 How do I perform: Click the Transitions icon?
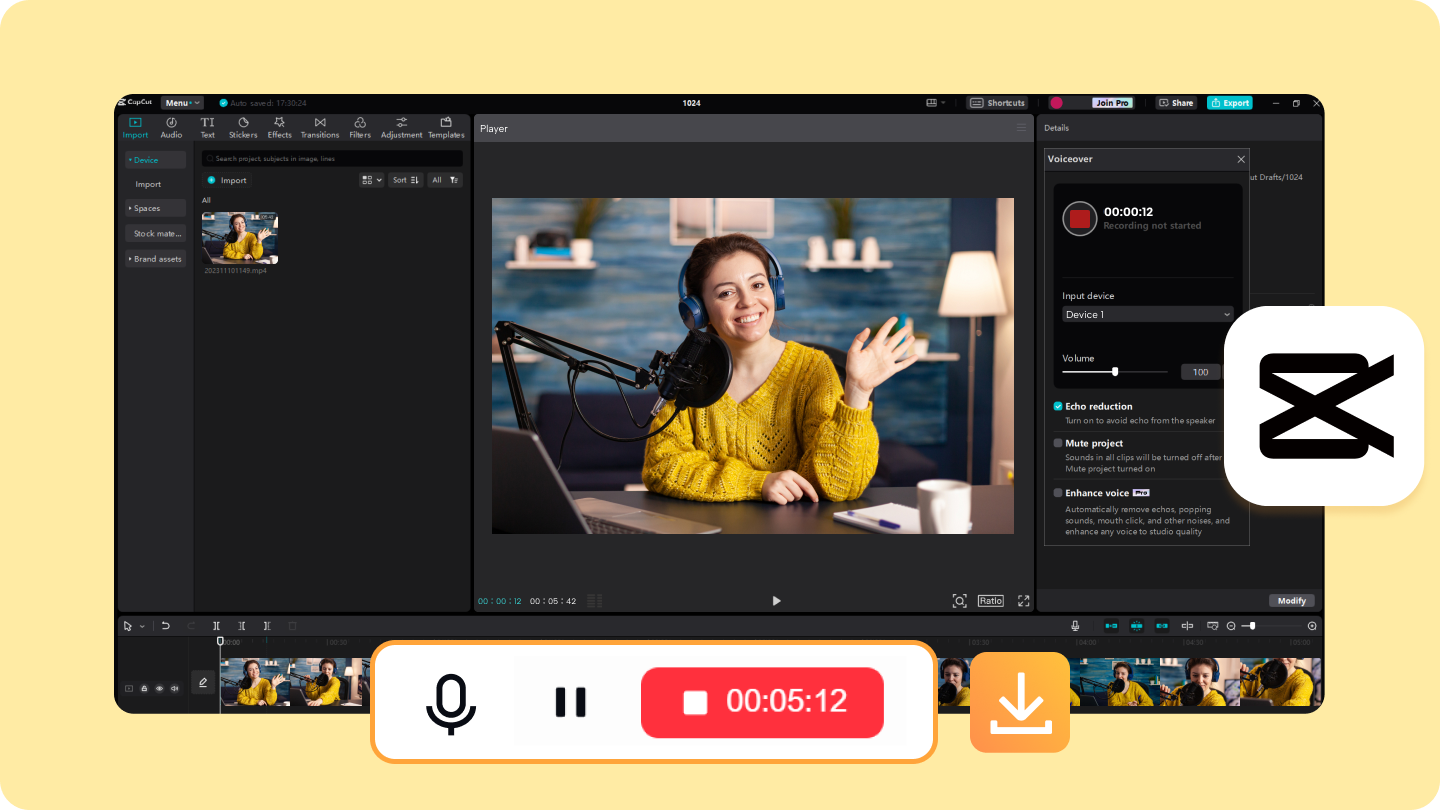[320, 127]
